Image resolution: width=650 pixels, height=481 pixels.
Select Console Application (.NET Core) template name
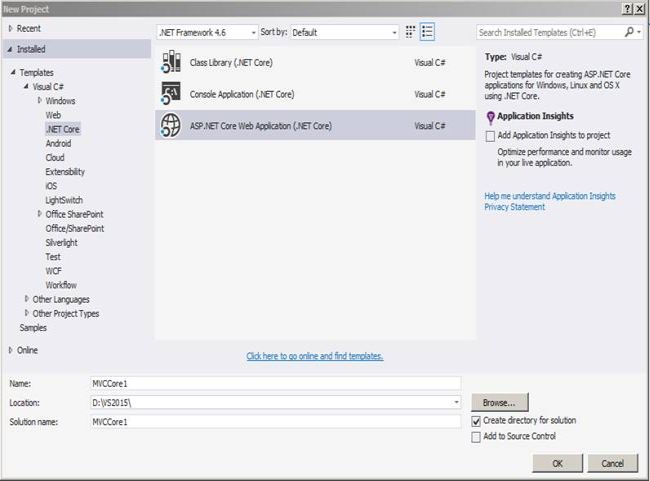click(x=242, y=94)
